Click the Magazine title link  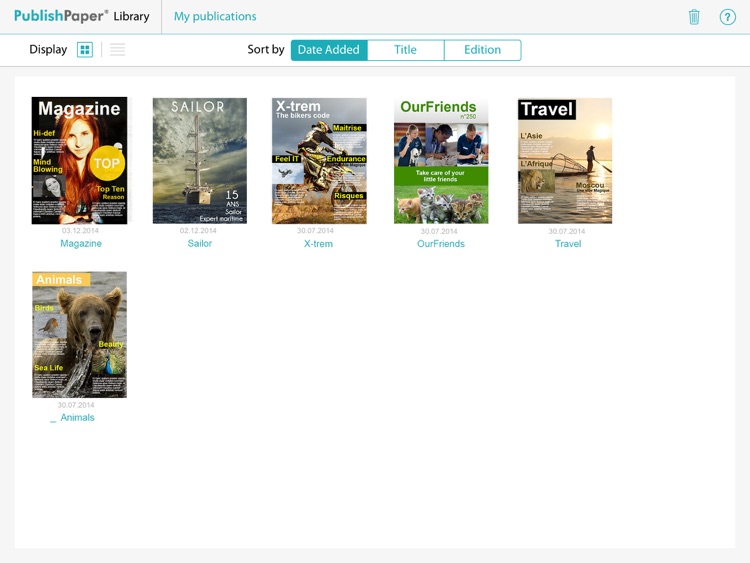pos(81,243)
